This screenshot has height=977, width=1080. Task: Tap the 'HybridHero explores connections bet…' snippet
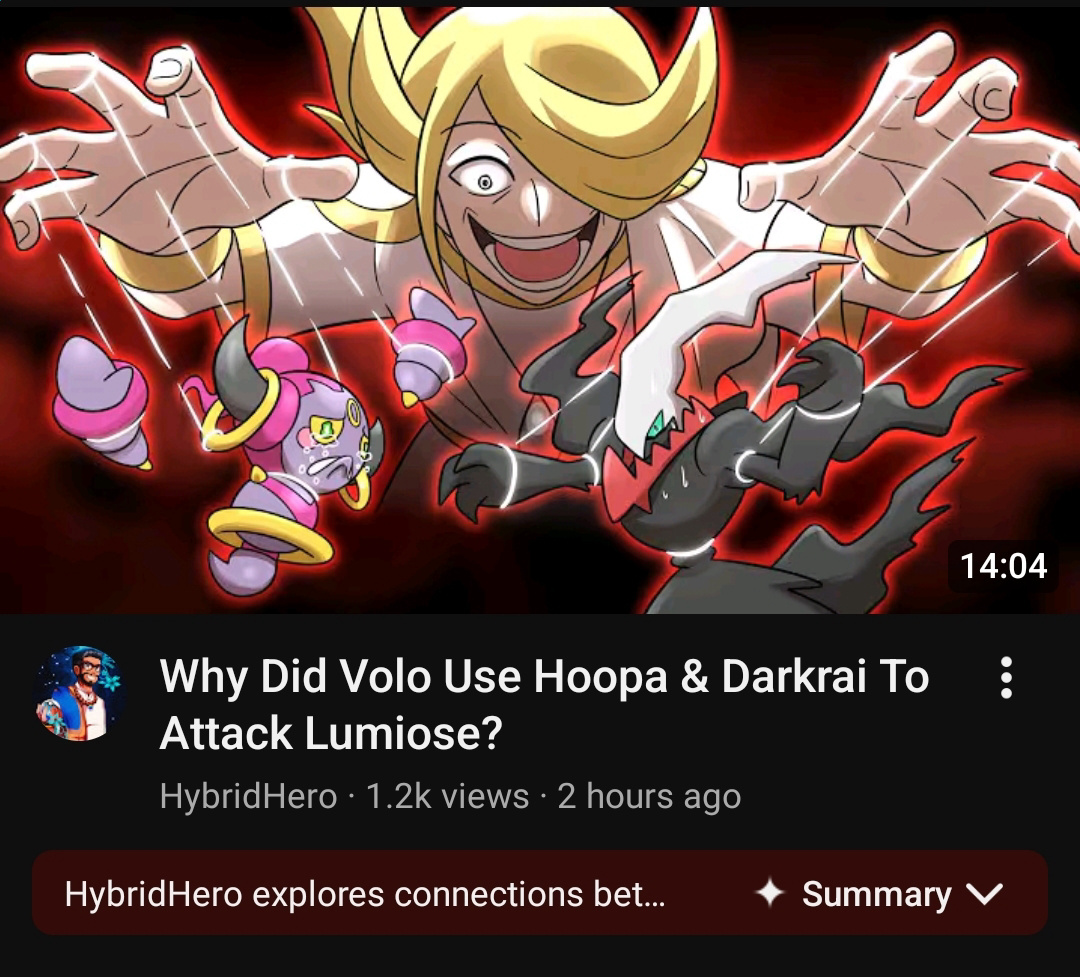coord(364,894)
